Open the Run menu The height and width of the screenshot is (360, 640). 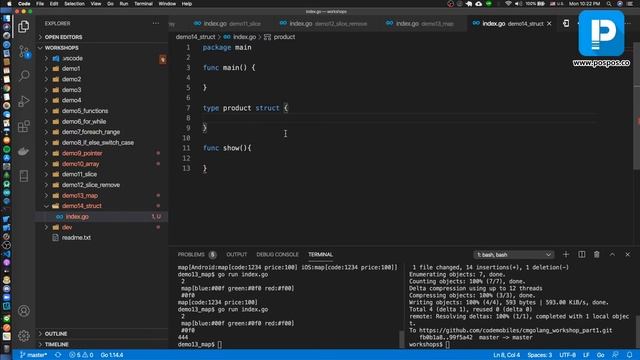point(124,4)
